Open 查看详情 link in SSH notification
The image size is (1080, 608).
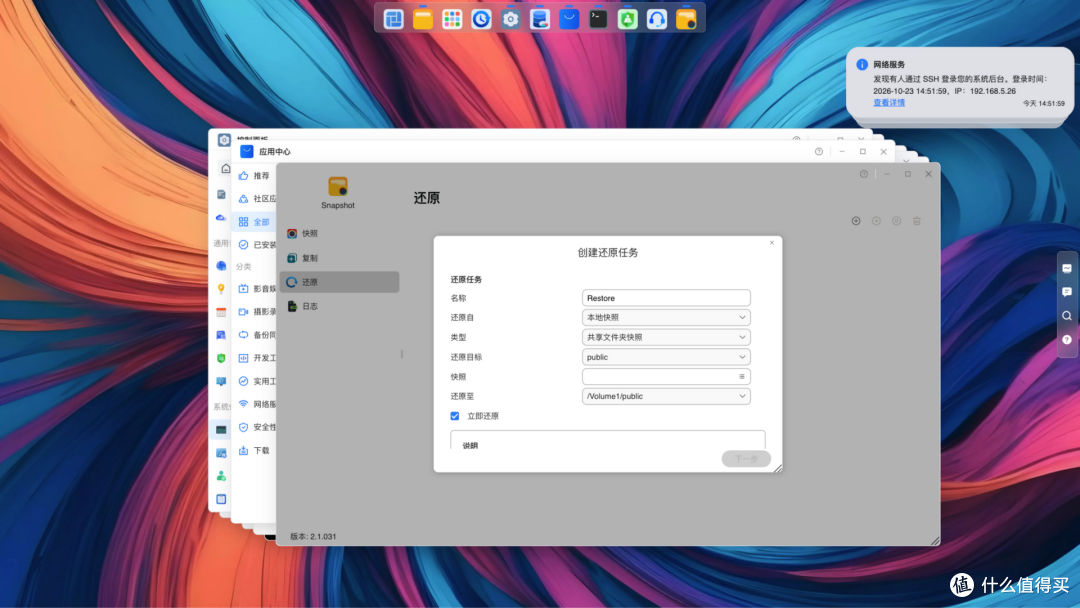[x=889, y=103]
